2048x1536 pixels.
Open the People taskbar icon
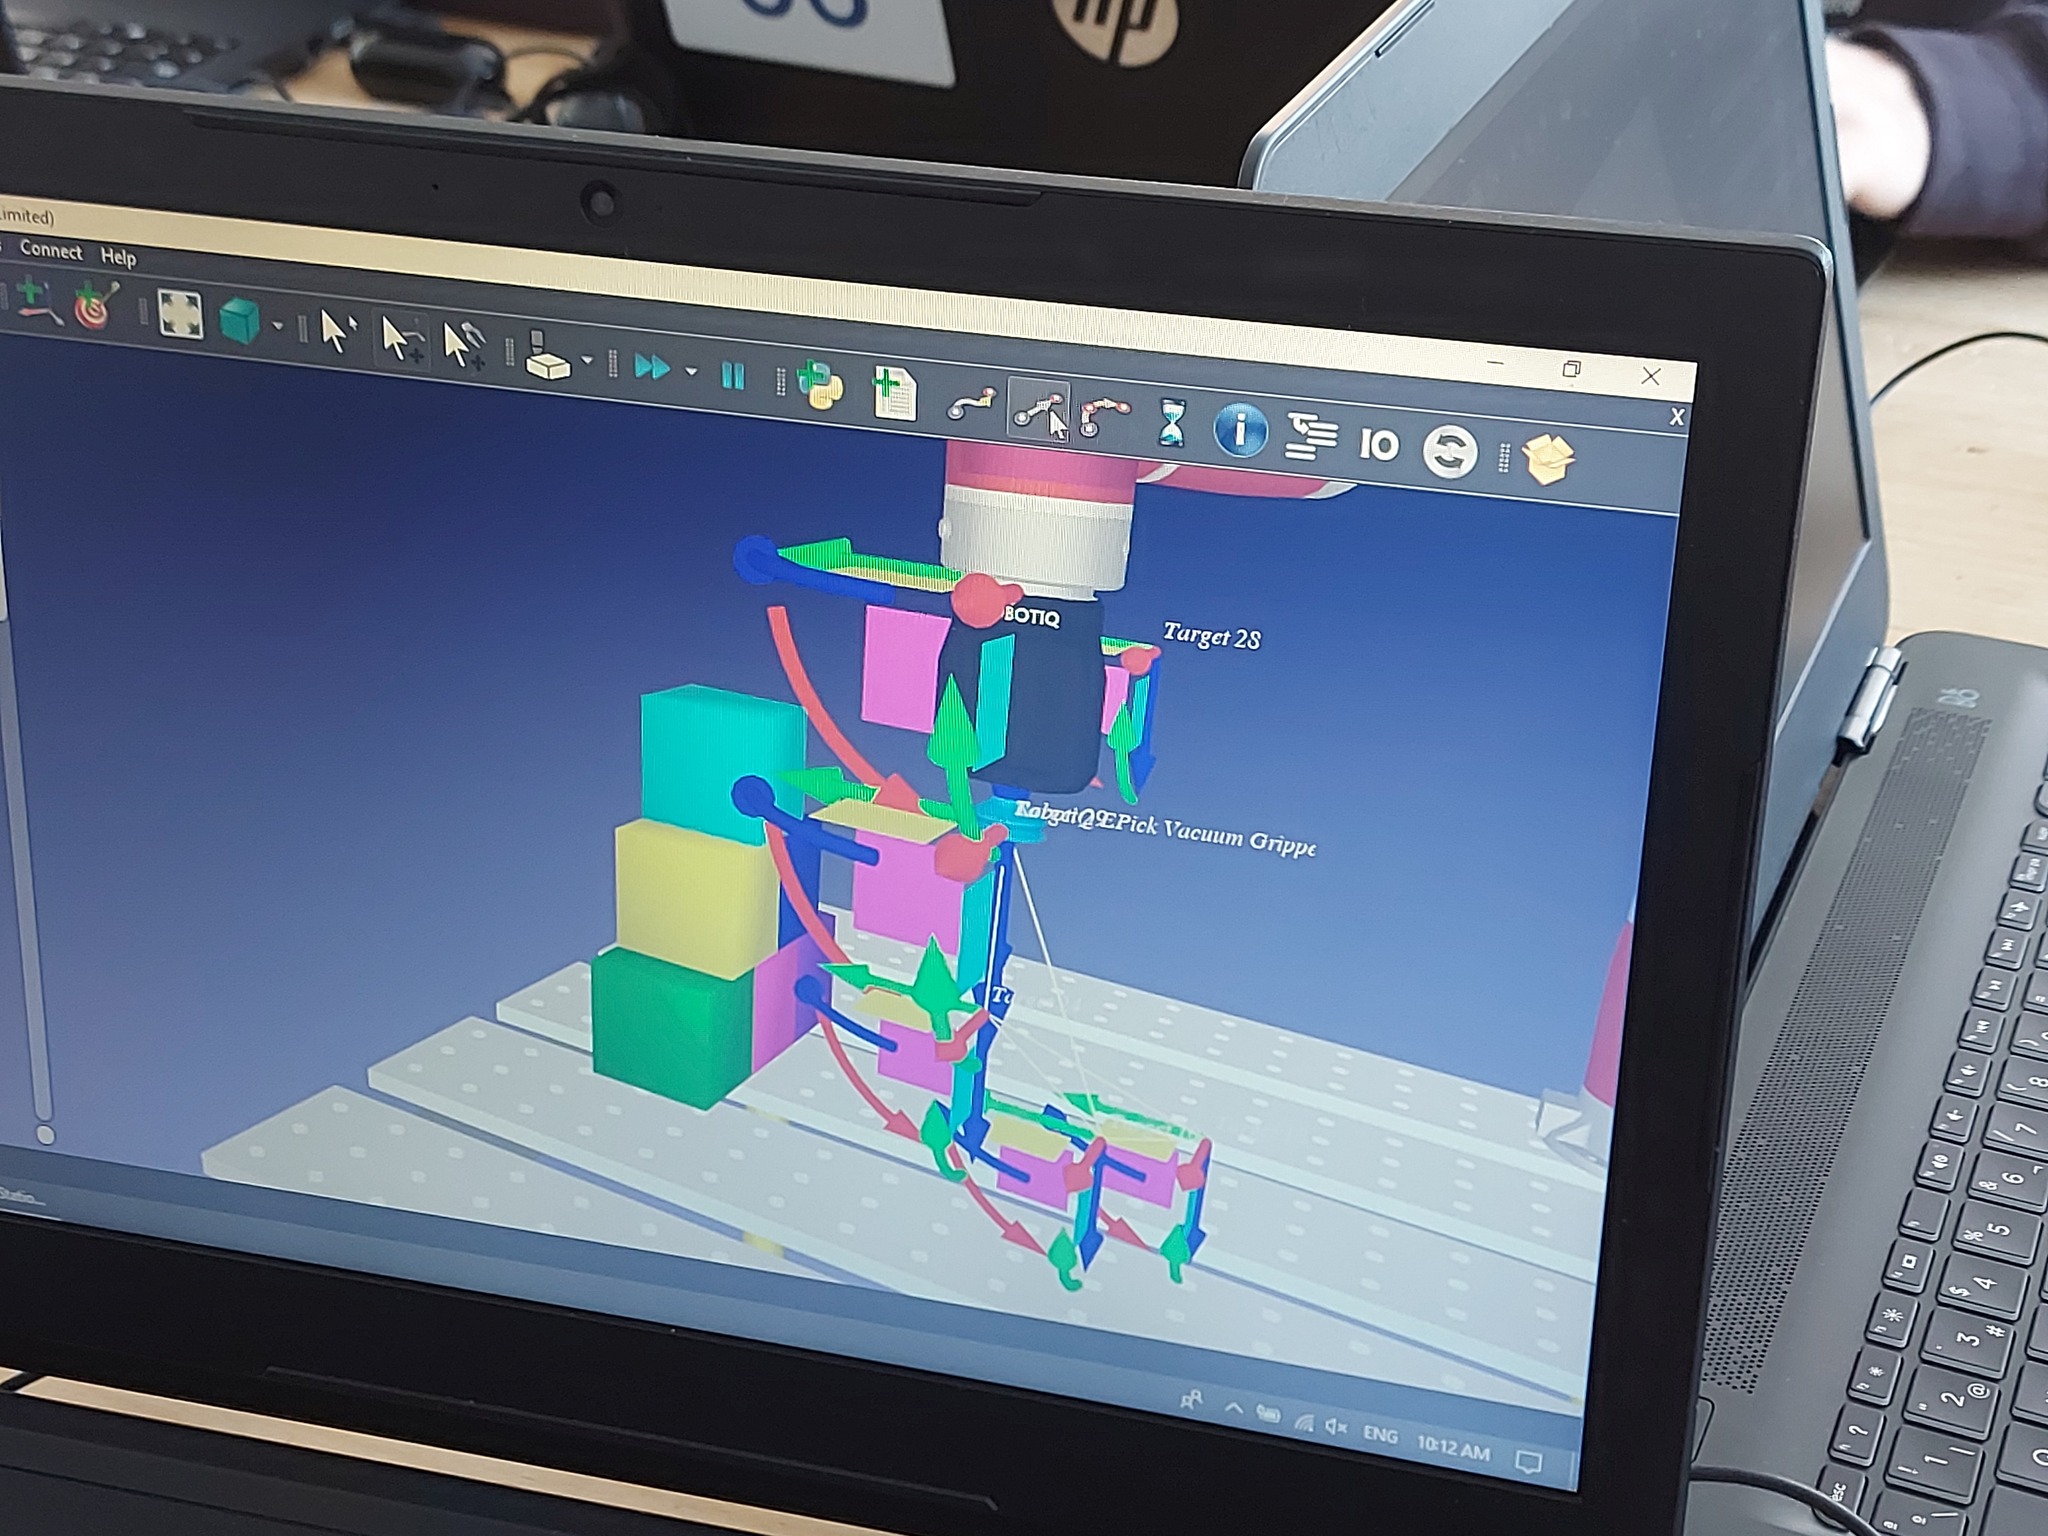1191,1401
